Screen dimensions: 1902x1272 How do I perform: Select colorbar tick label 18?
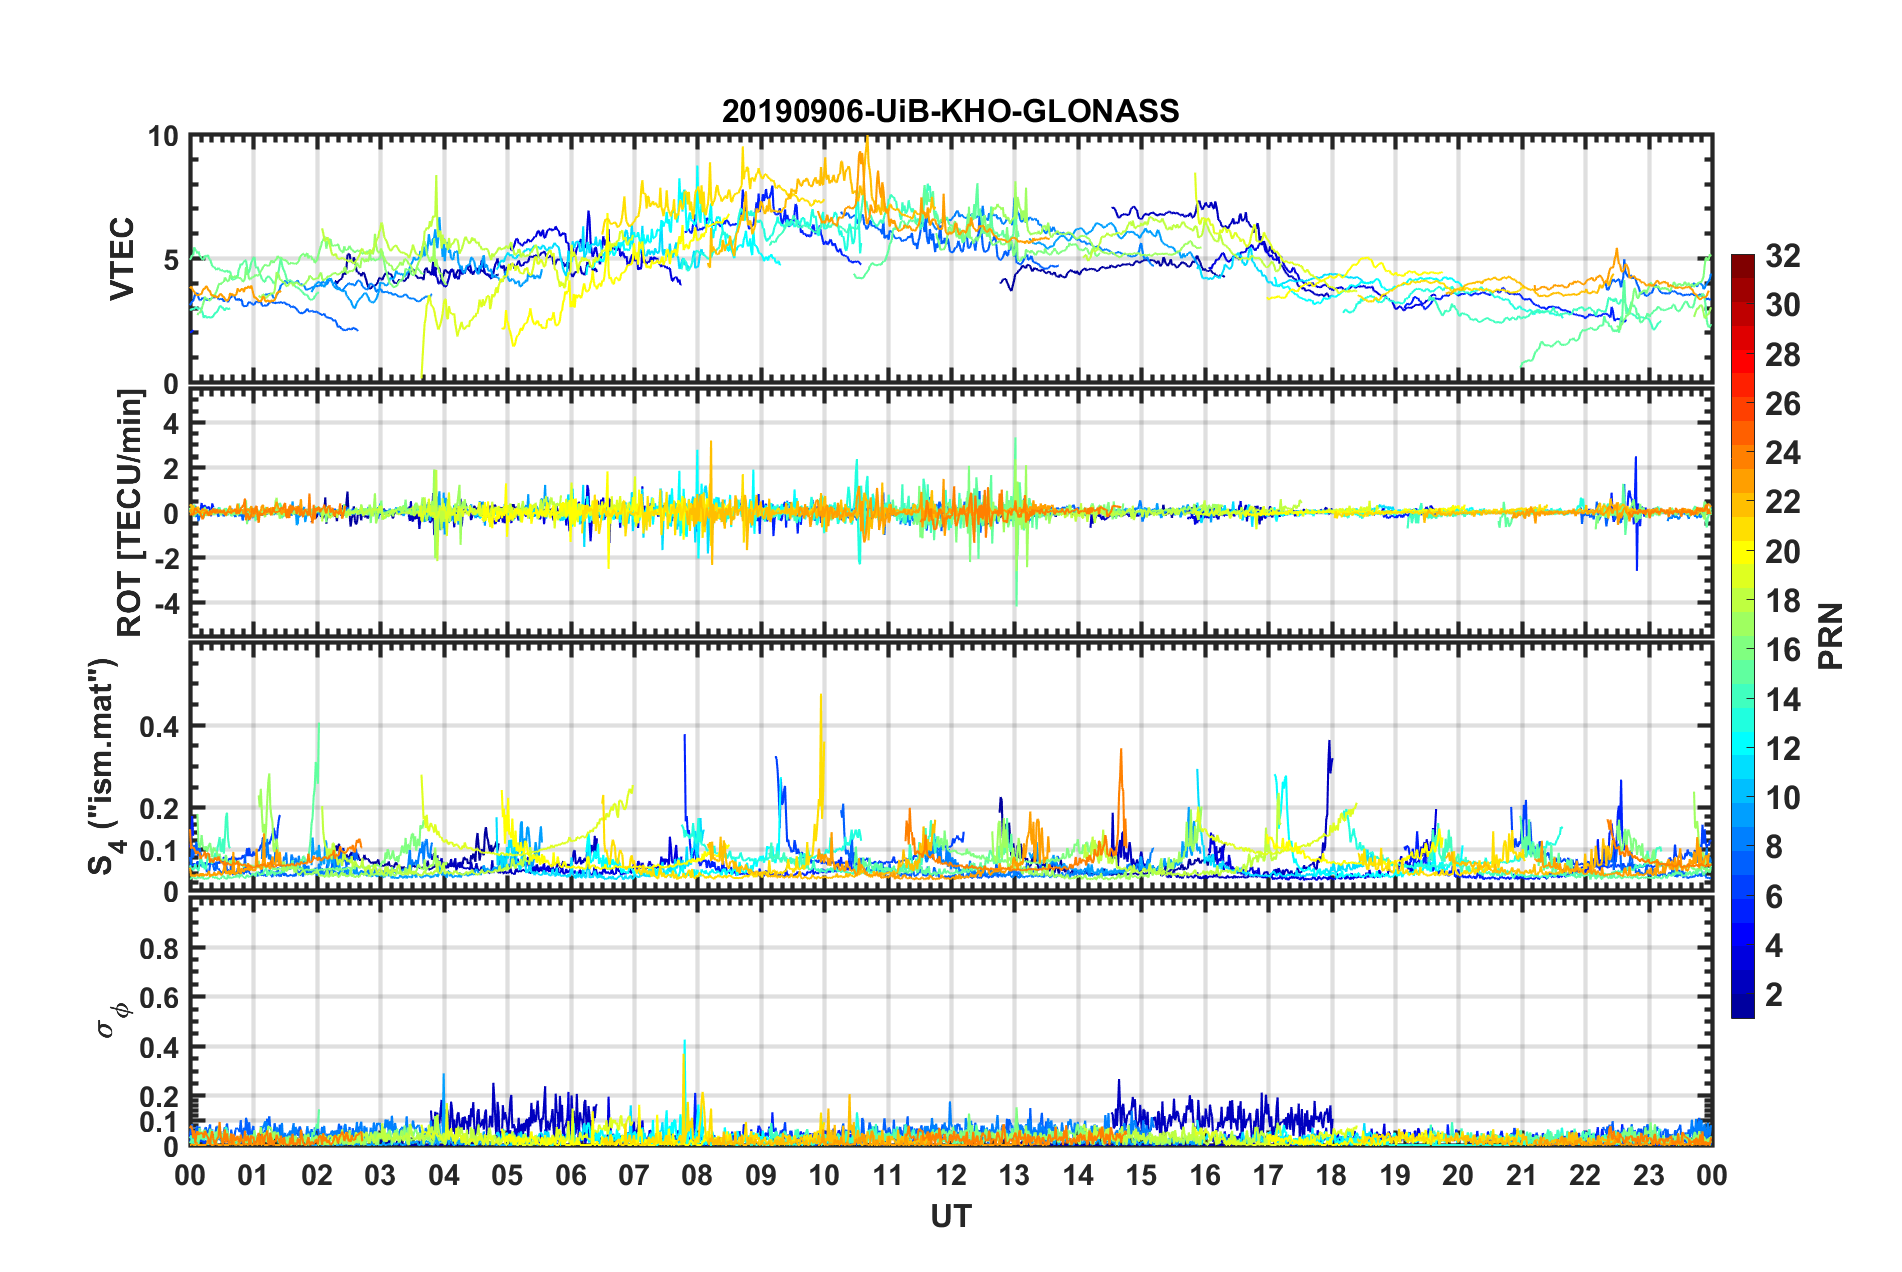pos(1782,600)
